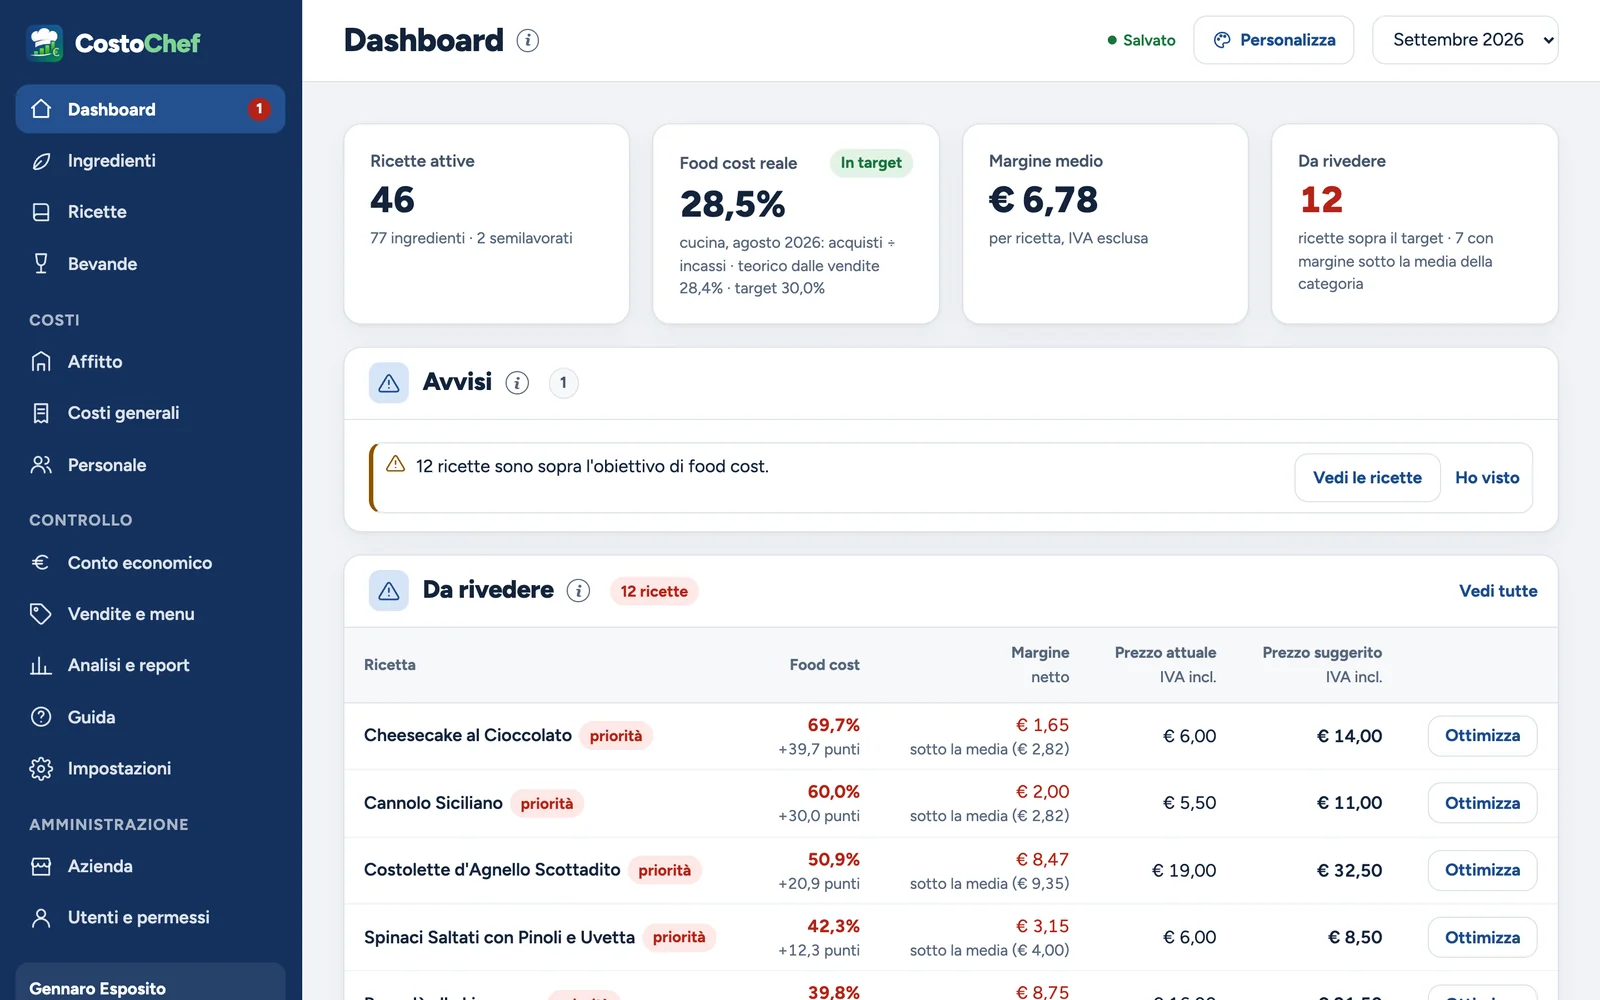Click the Vendite e menu tag icon
The height and width of the screenshot is (1000, 1600).
[41, 614]
